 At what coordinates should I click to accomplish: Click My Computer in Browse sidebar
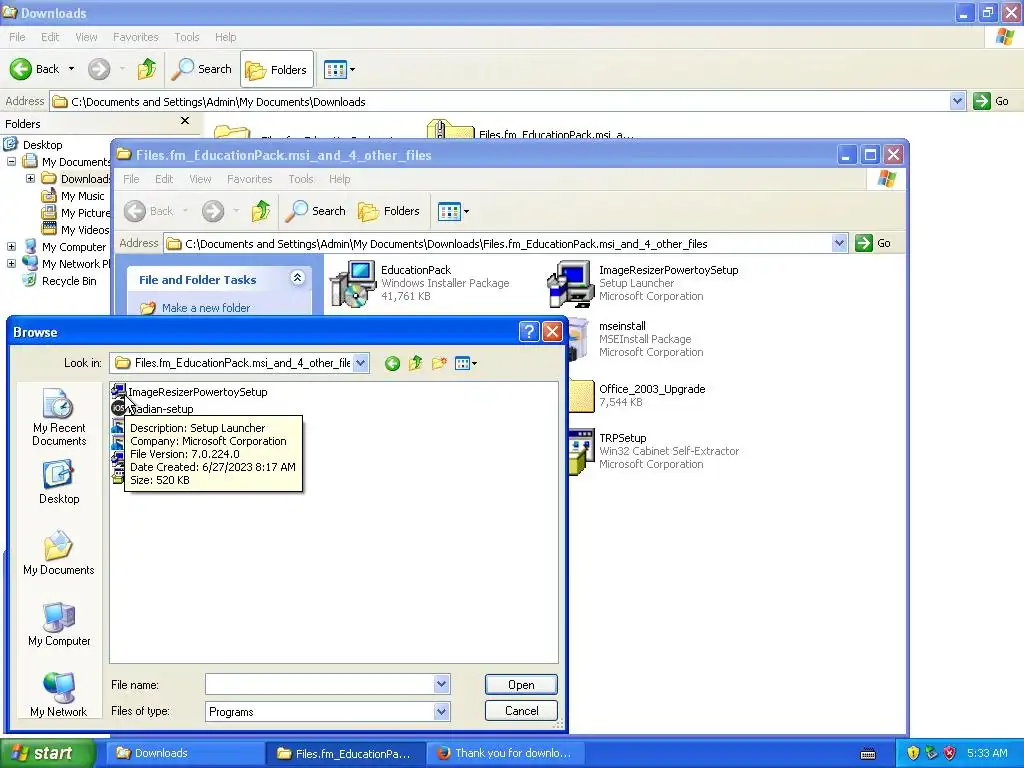pyautogui.click(x=59, y=624)
